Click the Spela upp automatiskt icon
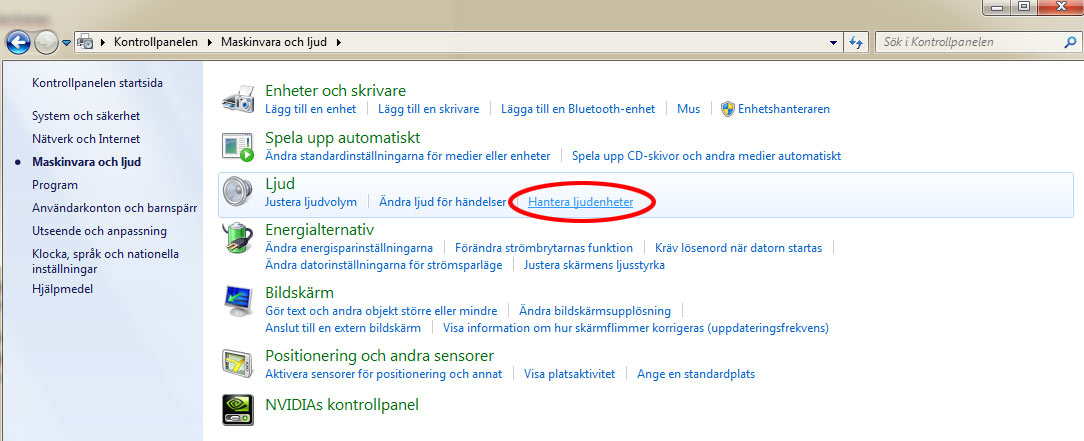The width and height of the screenshot is (1084, 441). (238, 145)
